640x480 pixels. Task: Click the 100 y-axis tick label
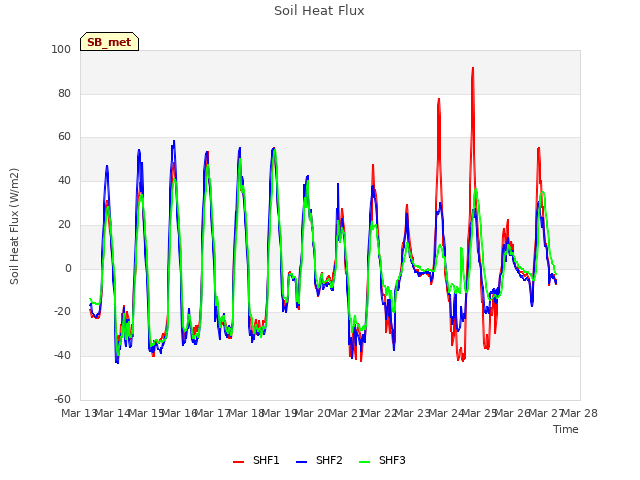61,49
